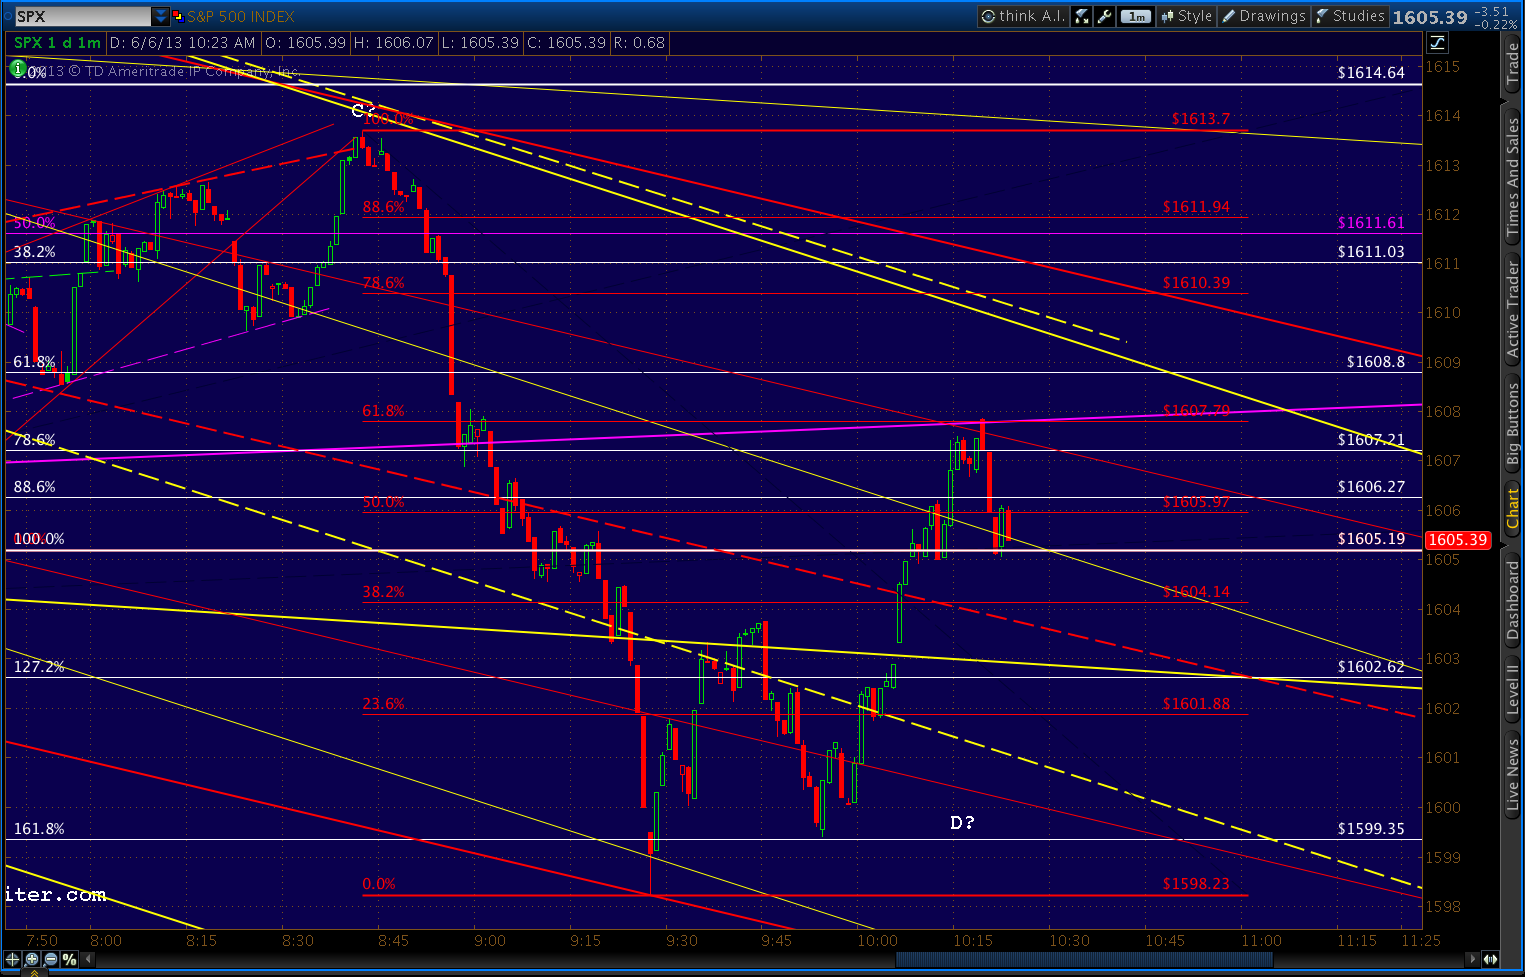
Task: Open the Drawings menu
Action: coord(1265,16)
